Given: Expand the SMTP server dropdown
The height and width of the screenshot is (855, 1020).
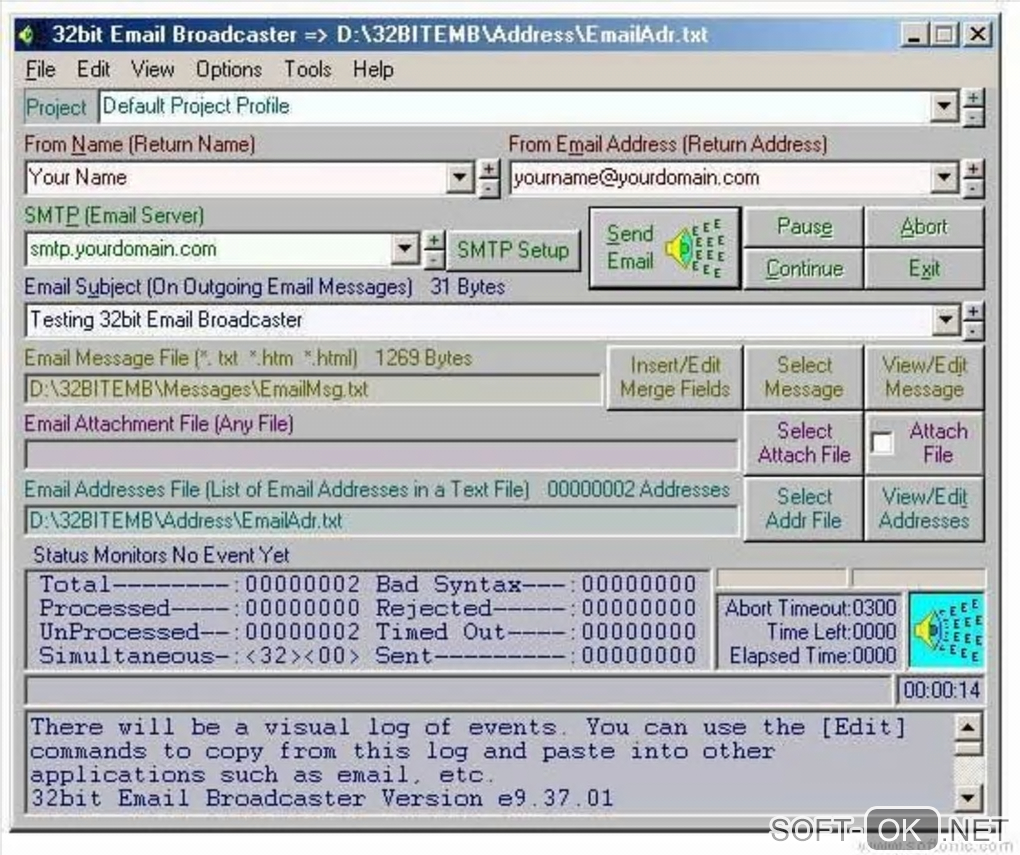Looking at the screenshot, I should tap(404, 249).
